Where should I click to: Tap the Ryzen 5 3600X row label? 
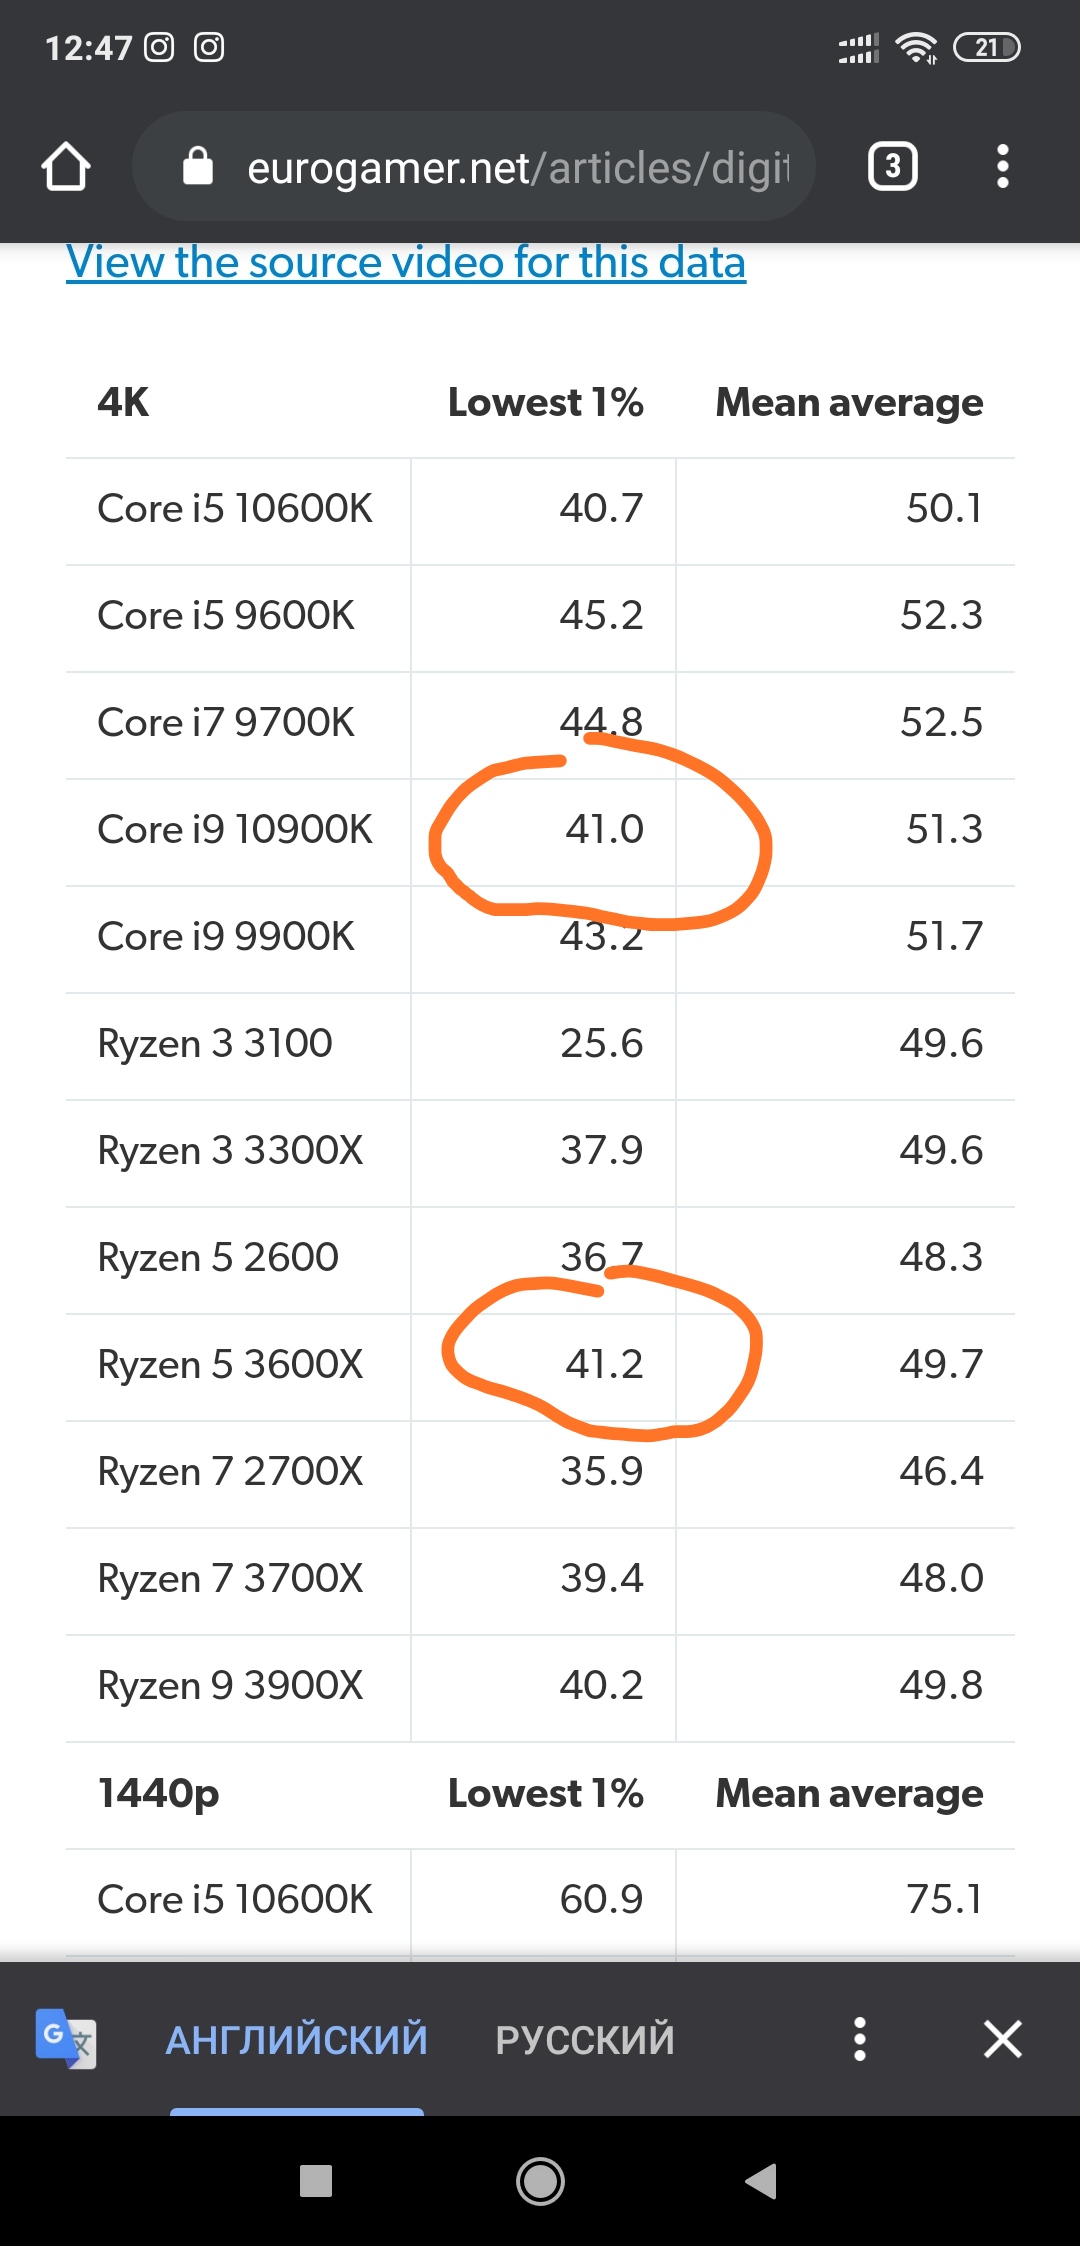click(230, 1365)
